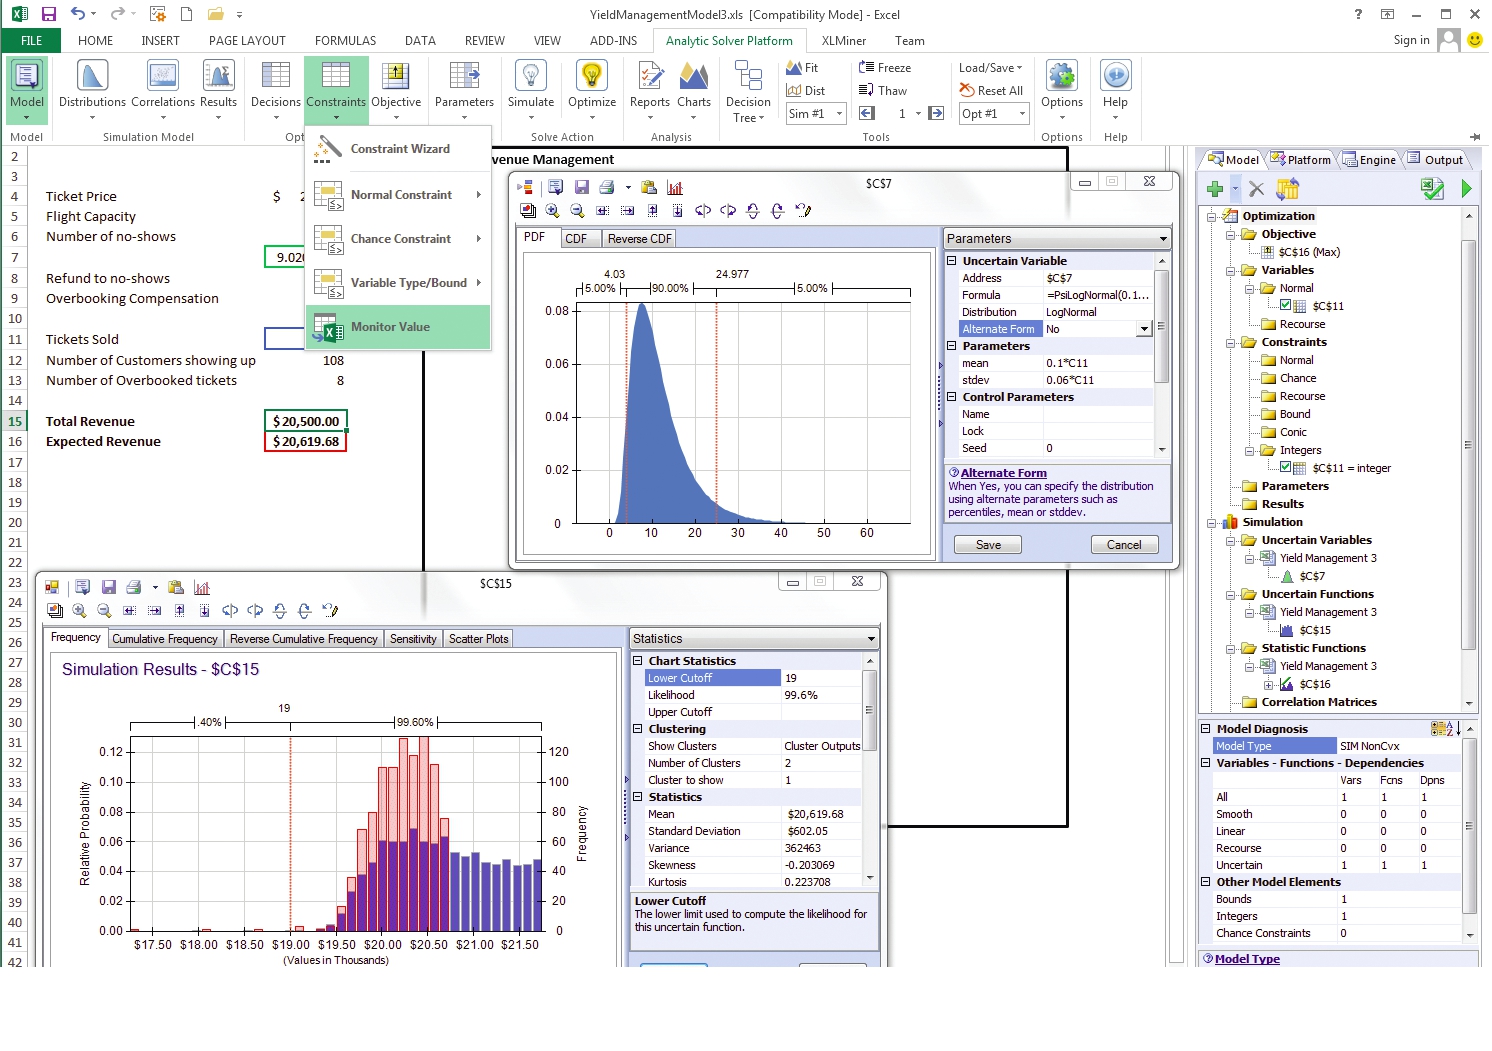Screen dimensions: 1492x1051
Task: Click print icon in $C$7 dialog toolbar
Action: click(606, 187)
